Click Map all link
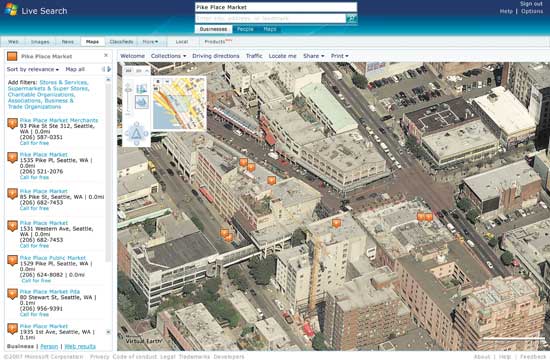550x362 pixels. 75,69
